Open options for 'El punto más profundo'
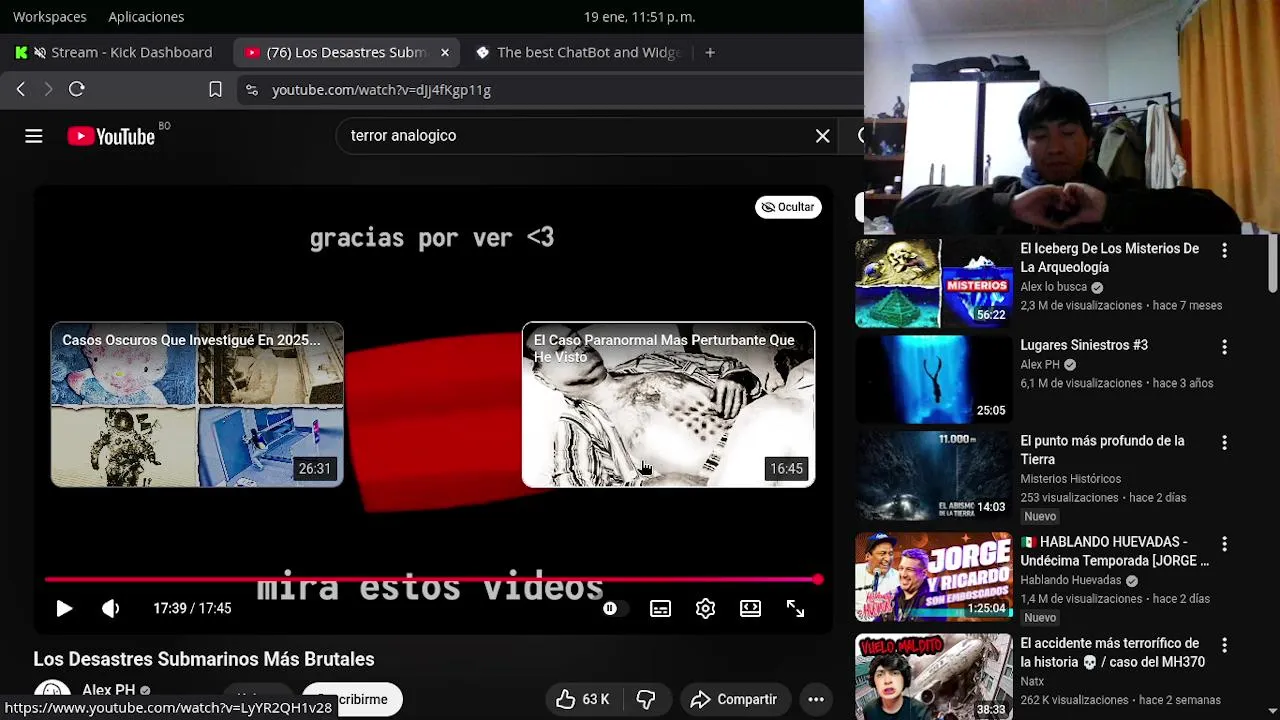1280x720 pixels. click(x=1224, y=442)
